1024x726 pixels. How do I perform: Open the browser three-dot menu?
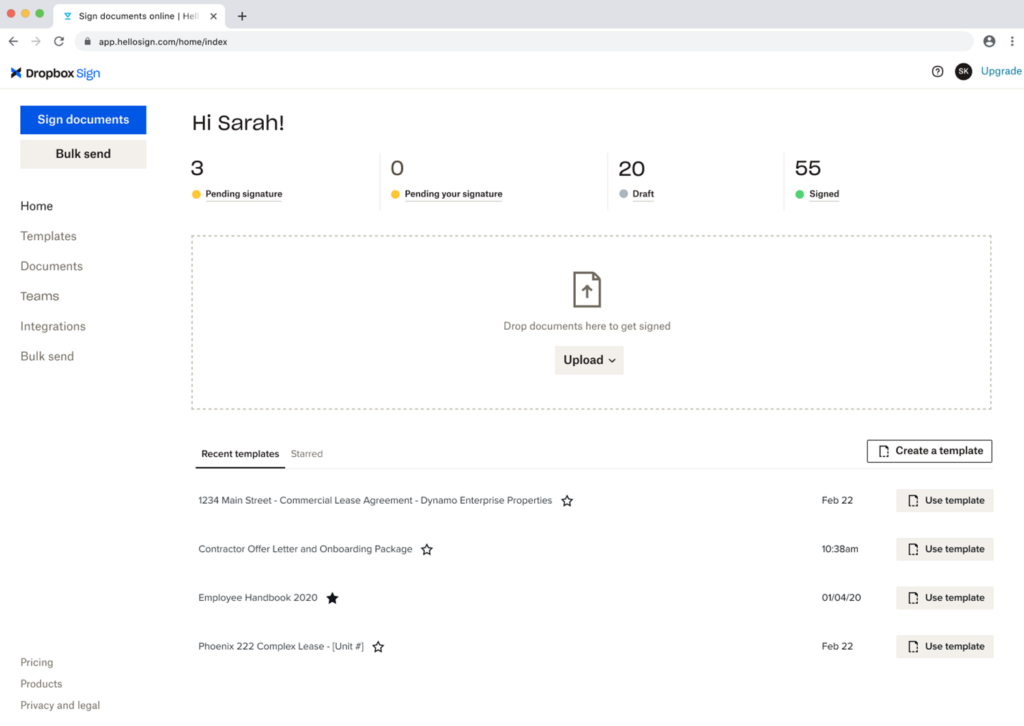point(1012,41)
